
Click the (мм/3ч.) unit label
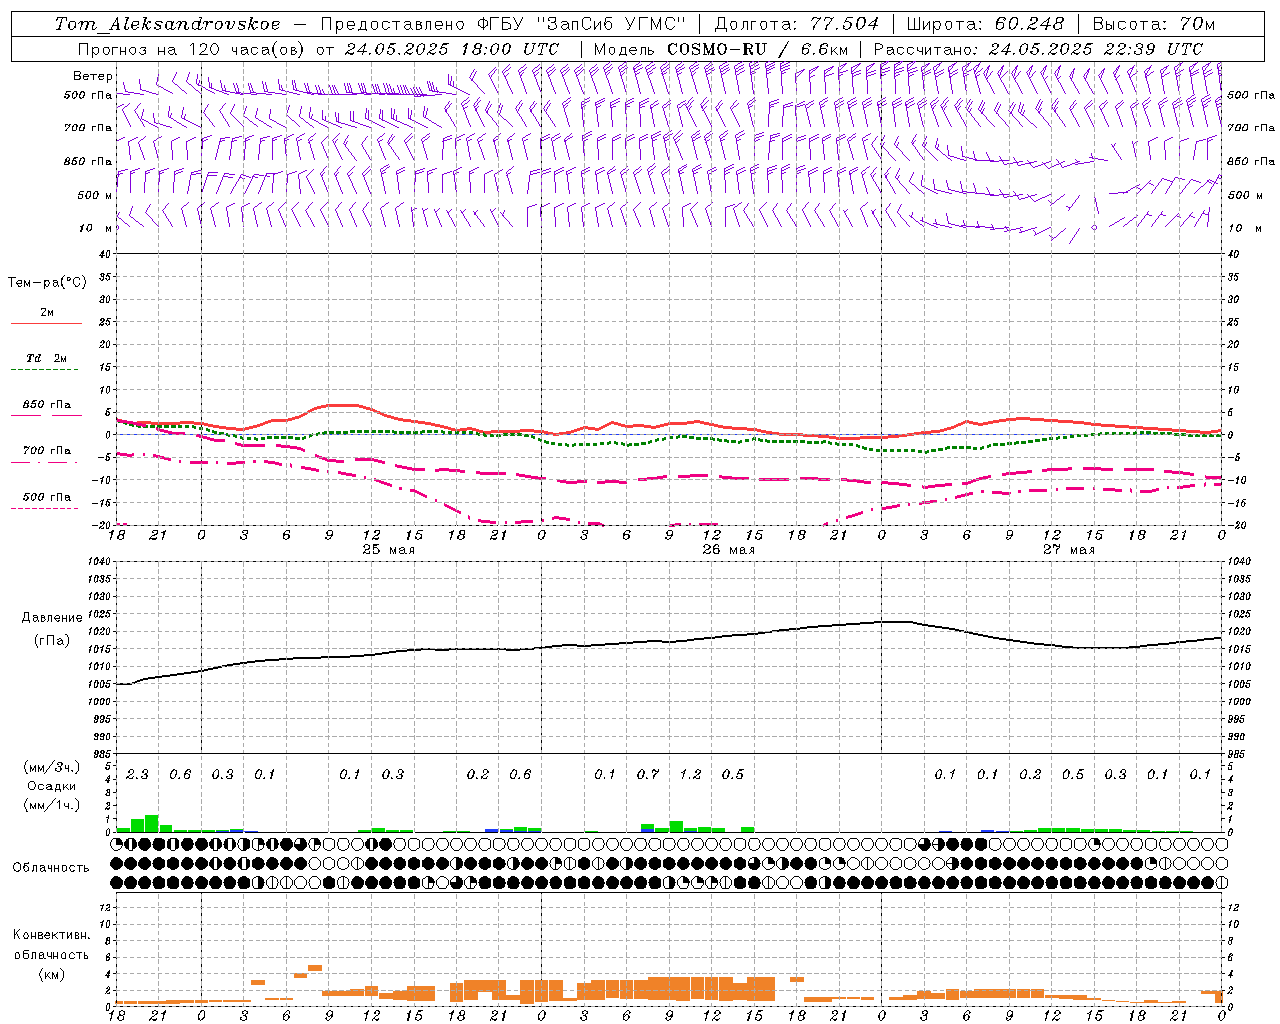[x=50, y=767]
